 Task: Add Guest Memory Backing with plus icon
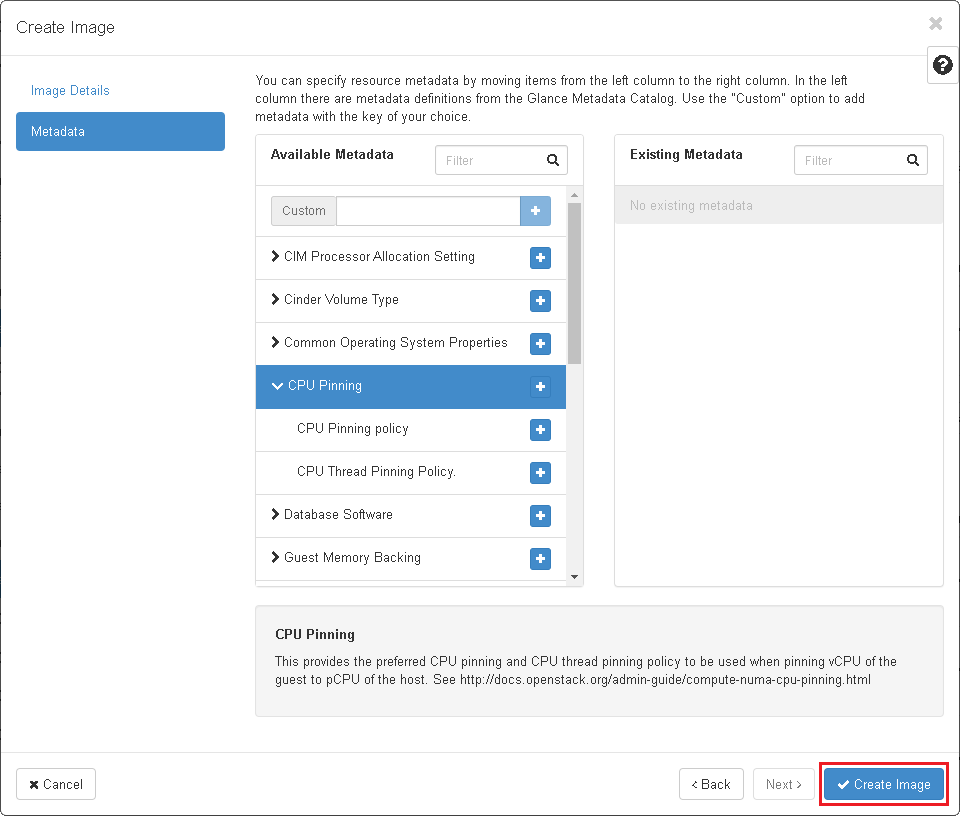(540, 559)
